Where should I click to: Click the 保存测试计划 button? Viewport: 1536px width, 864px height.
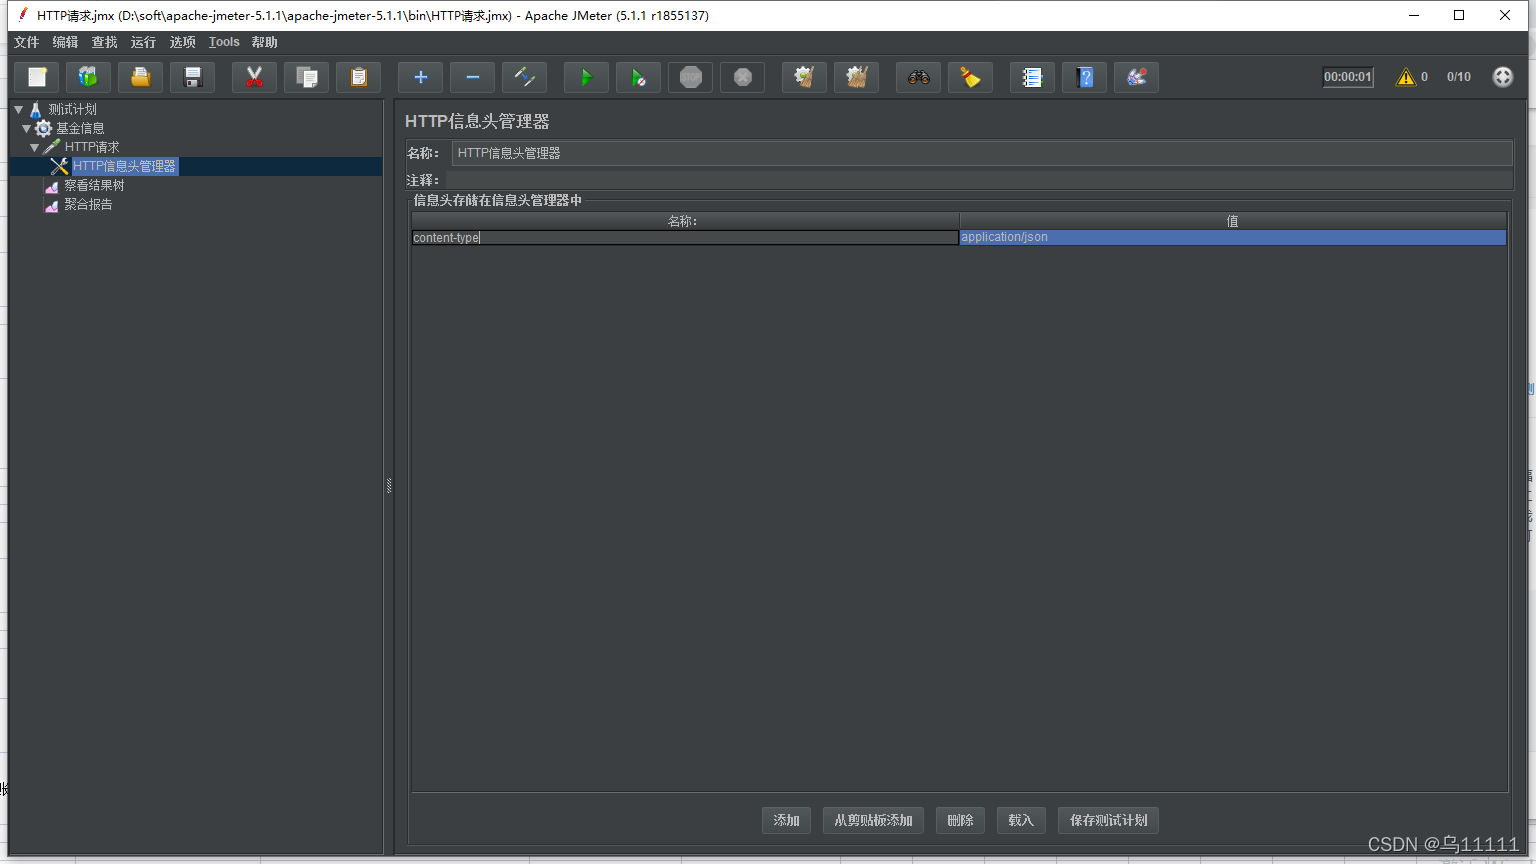tap(1108, 820)
